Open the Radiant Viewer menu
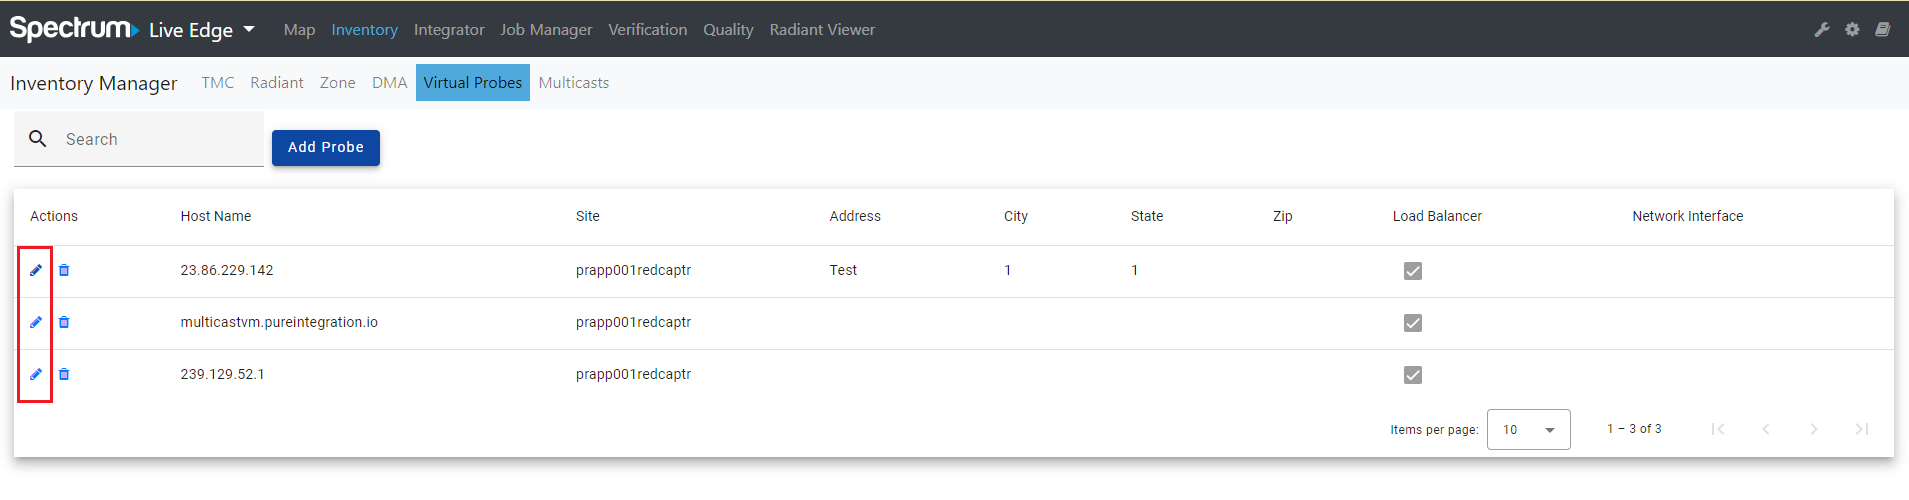Image resolution: width=1909 pixels, height=500 pixels. point(822,30)
